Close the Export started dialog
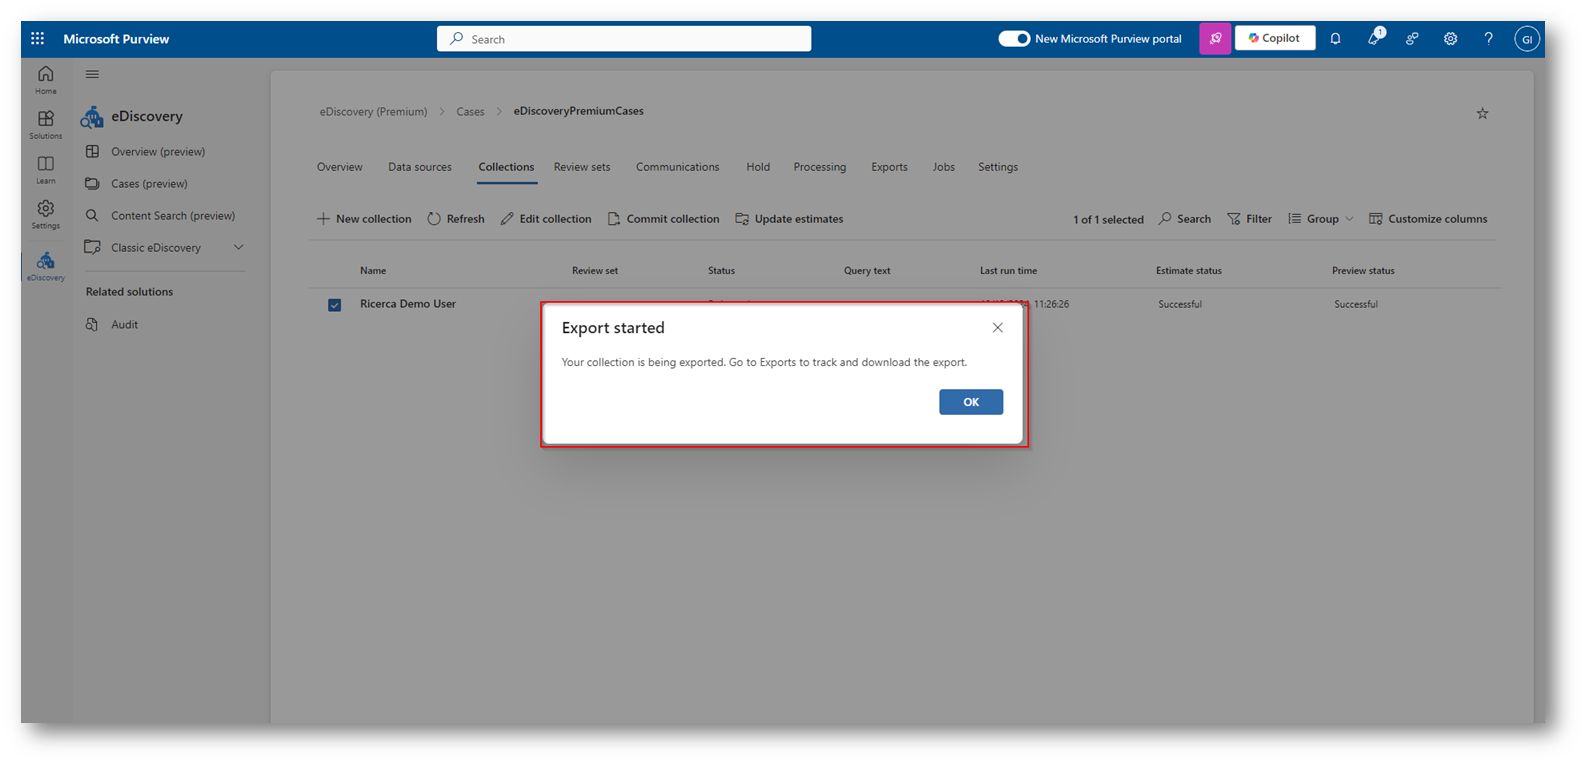 [x=997, y=328]
